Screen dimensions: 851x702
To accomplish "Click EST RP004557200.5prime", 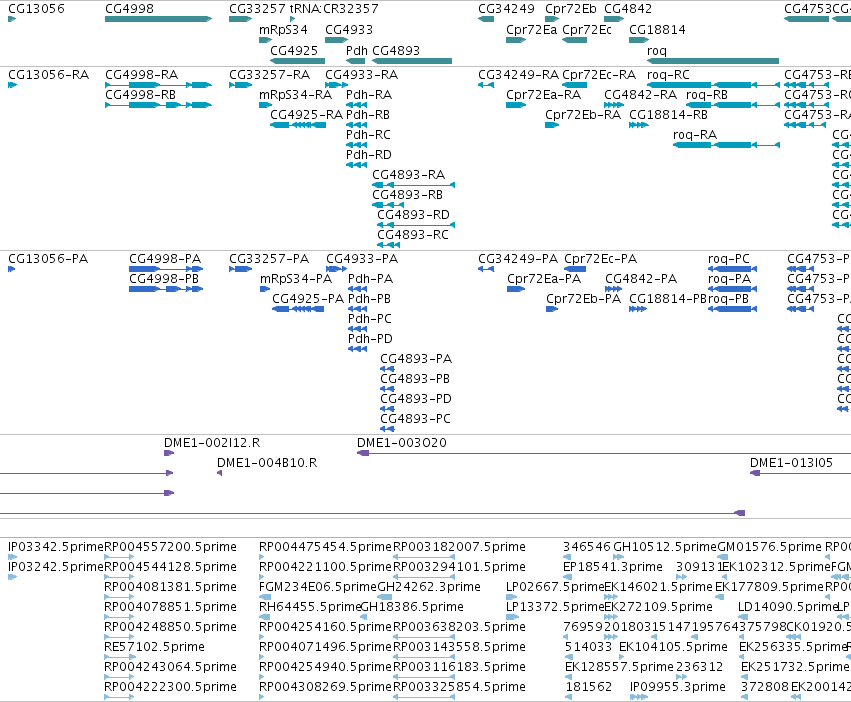I will pos(170,547).
